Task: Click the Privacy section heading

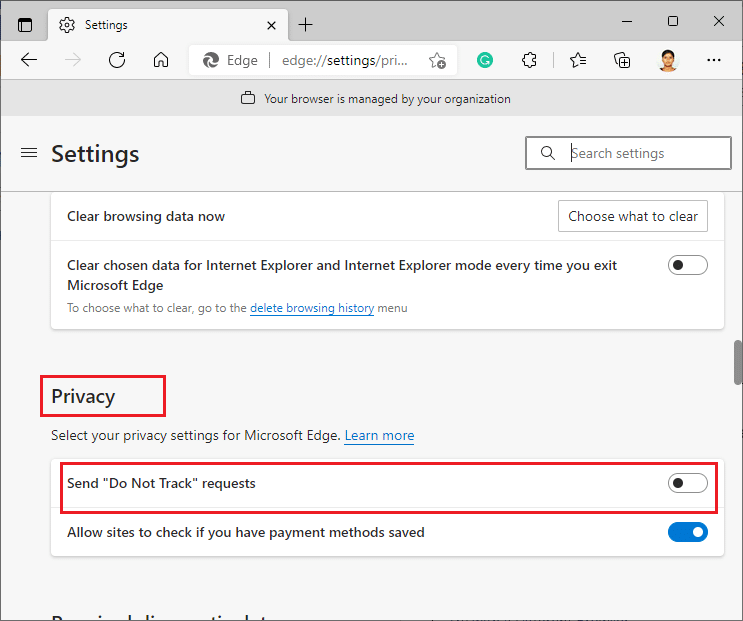Action: click(83, 396)
